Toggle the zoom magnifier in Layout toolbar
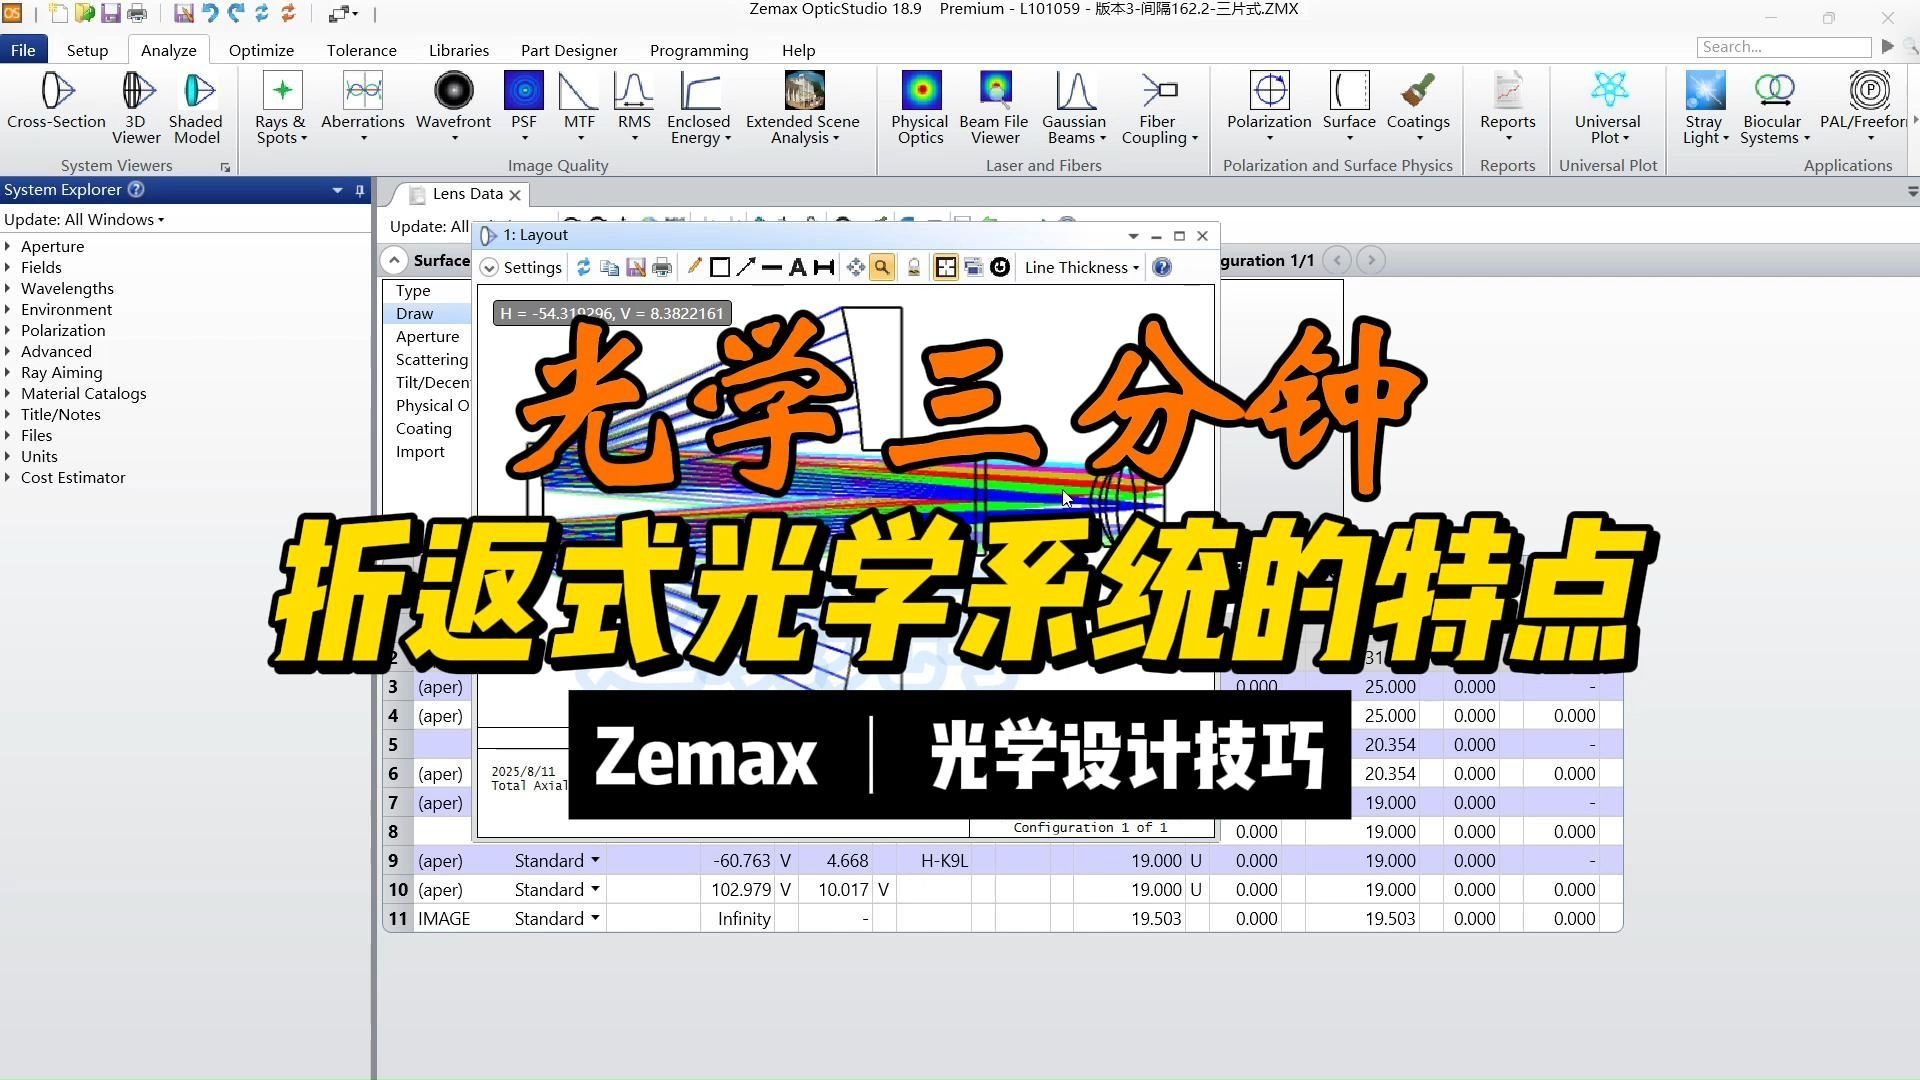This screenshot has height=1080, width=1920. pos(881,267)
